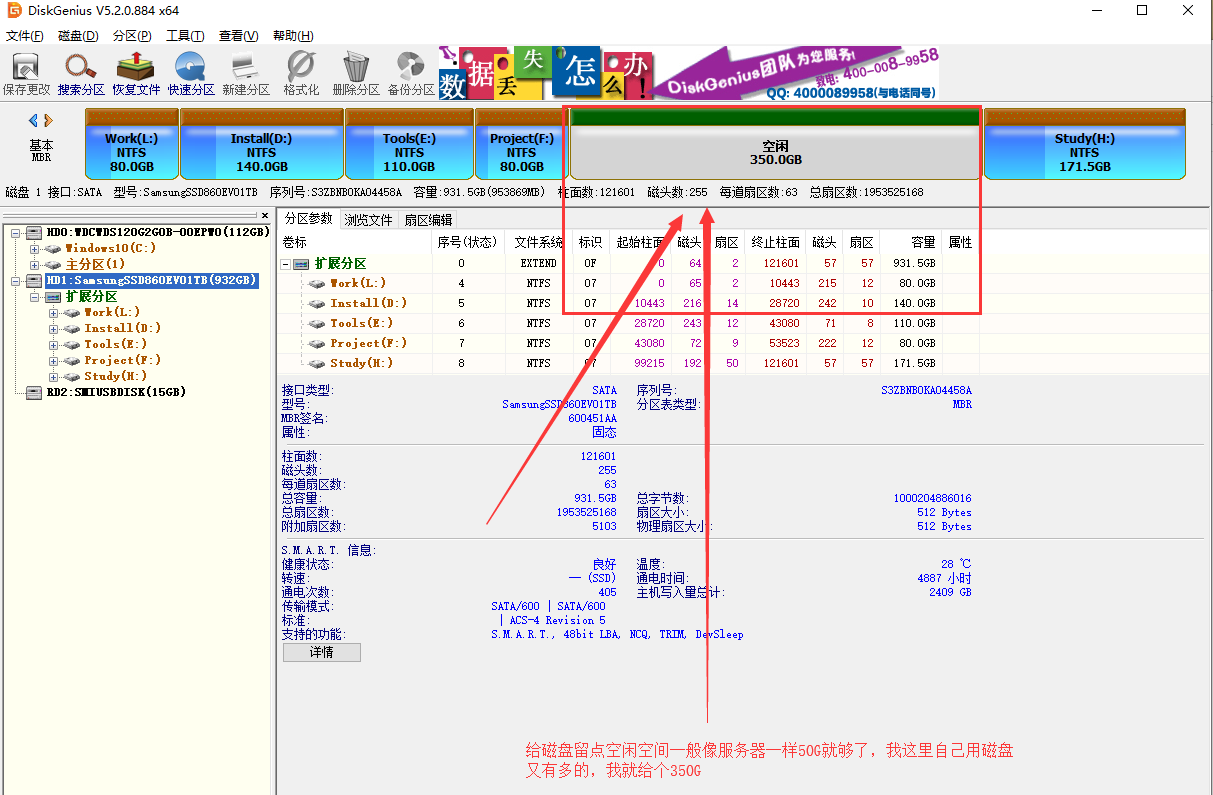Select the 空闲 350.0GB free space block
This screenshot has height=795, width=1213.
pyautogui.click(x=775, y=145)
